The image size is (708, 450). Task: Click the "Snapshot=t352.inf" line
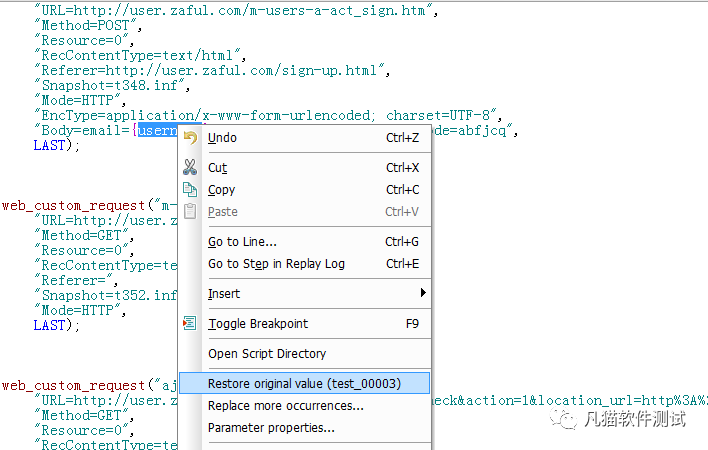106,295
